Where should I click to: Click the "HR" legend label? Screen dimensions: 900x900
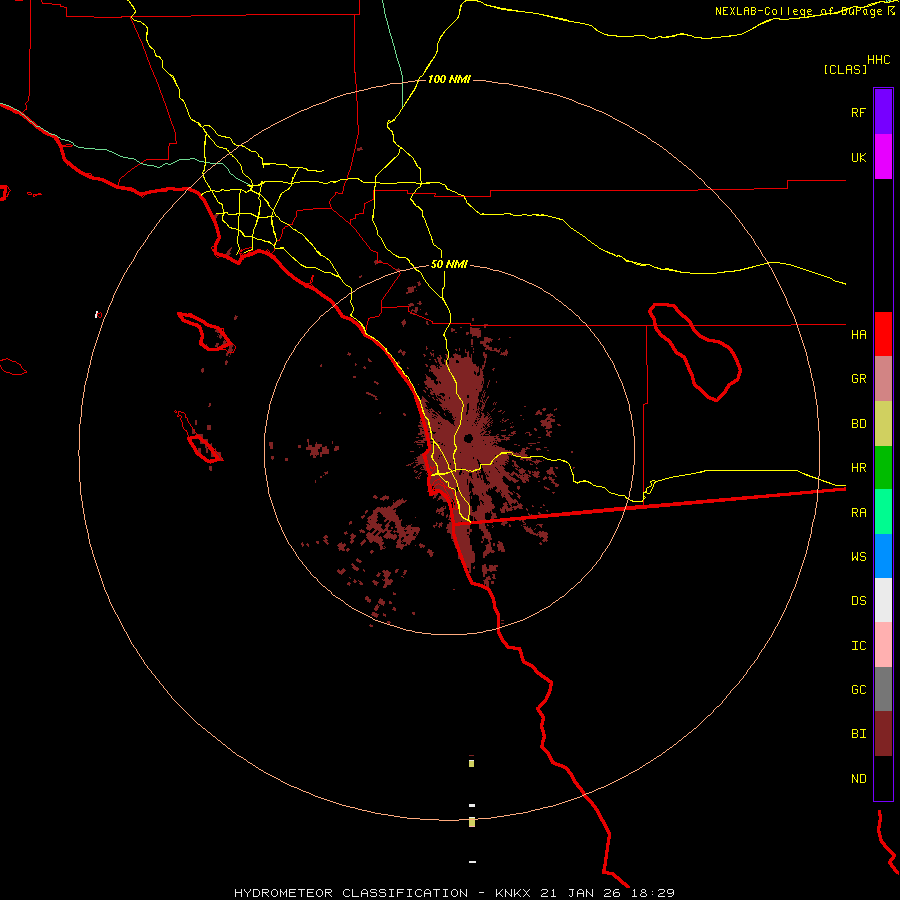pos(858,468)
